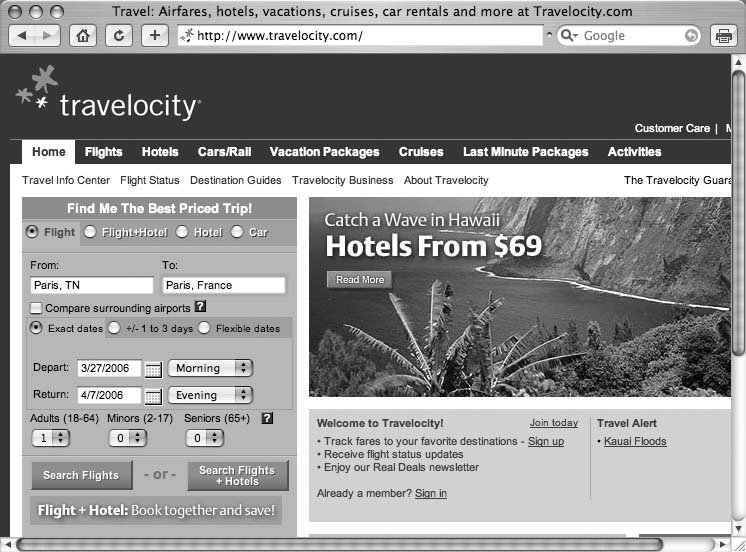The height and width of the screenshot is (552, 746).
Task: Open the Return time Evening dropdown
Action: (x=210, y=395)
